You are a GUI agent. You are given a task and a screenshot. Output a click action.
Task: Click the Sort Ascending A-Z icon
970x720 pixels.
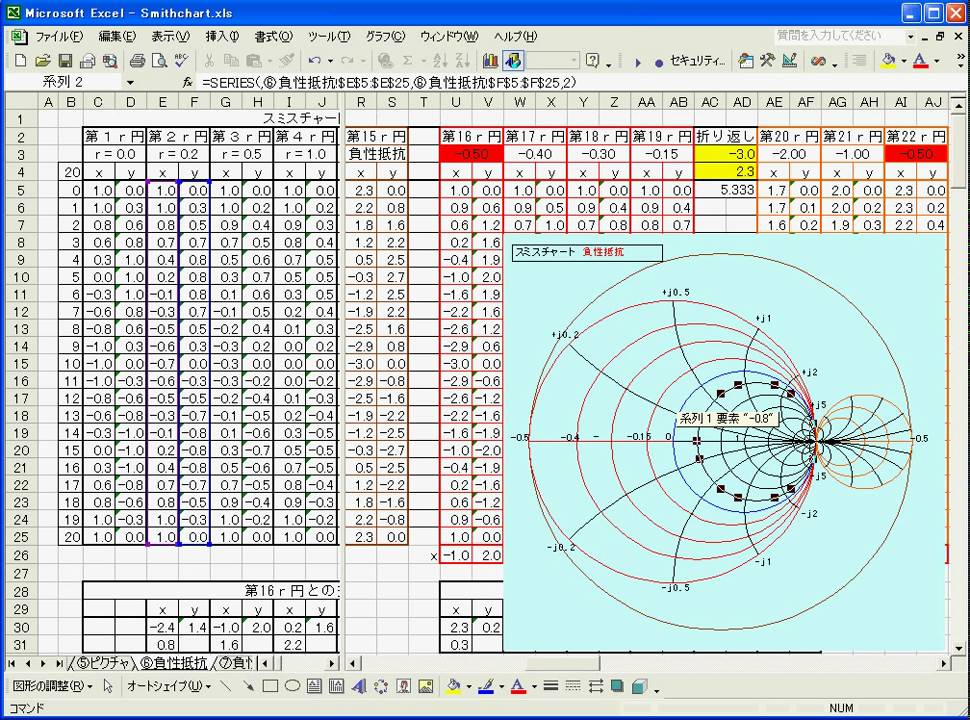440,61
